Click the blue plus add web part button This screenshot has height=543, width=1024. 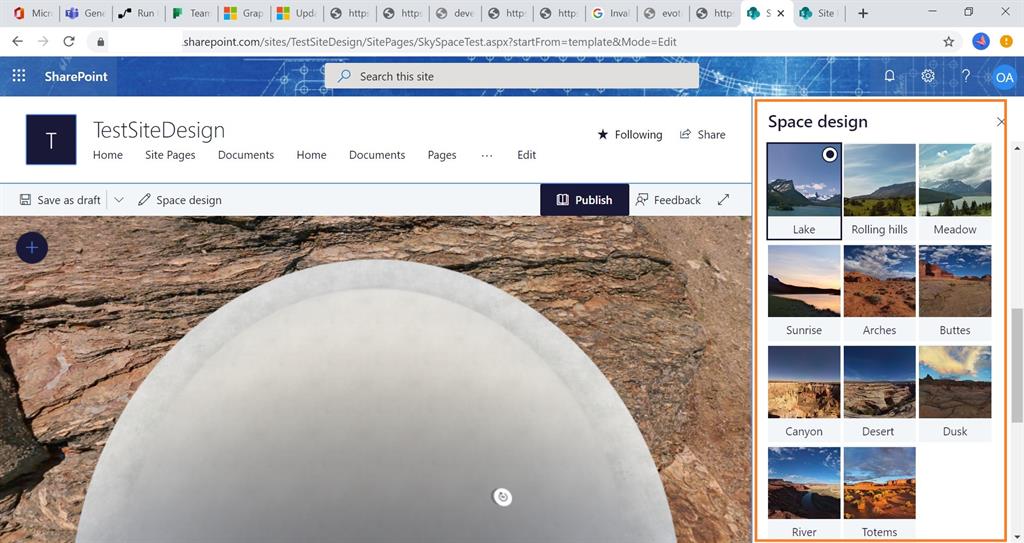pos(32,248)
